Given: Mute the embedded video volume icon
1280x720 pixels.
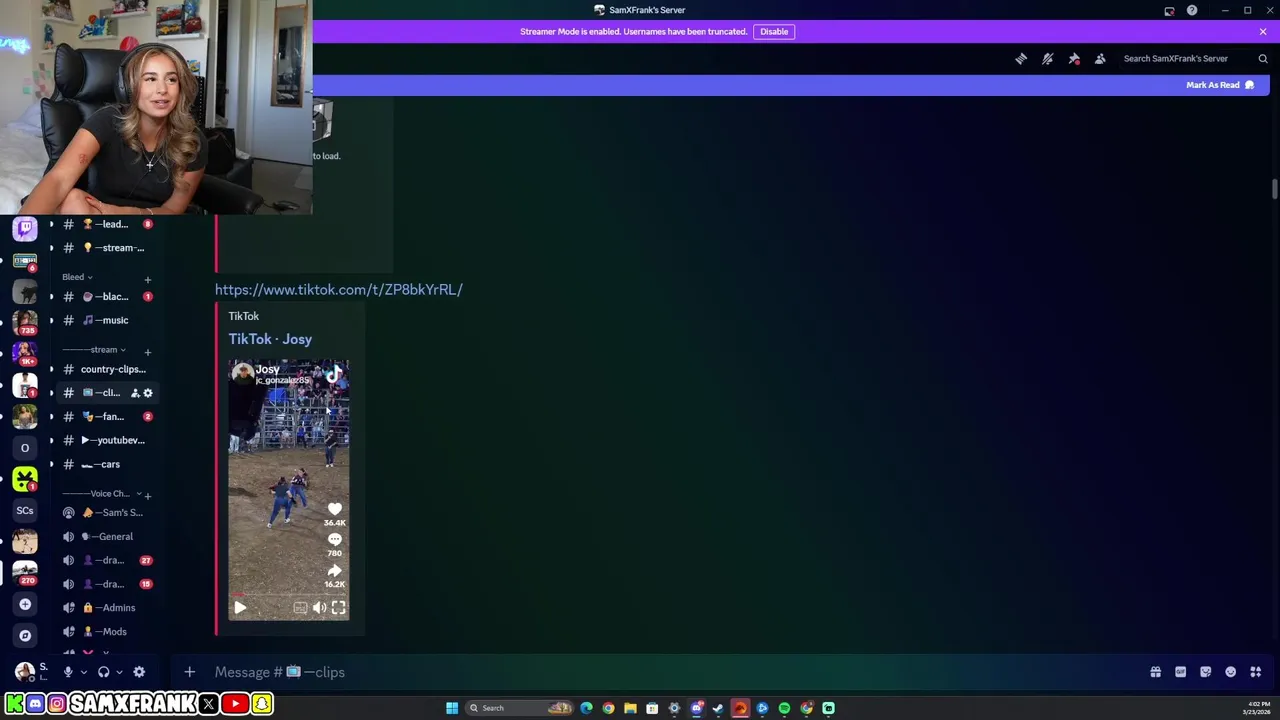Looking at the screenshot, I should (x=319, y=607).
